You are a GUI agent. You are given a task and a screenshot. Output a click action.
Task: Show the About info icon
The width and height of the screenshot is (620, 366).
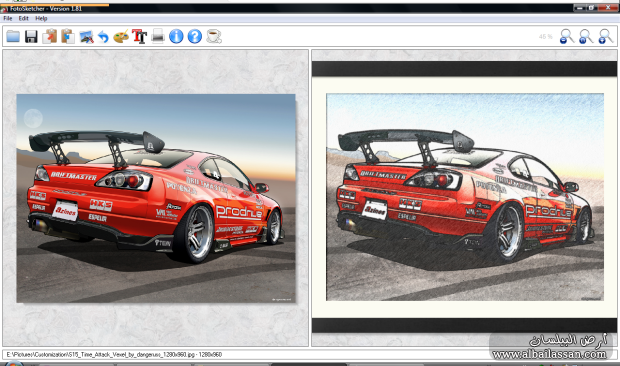point(176,36)
